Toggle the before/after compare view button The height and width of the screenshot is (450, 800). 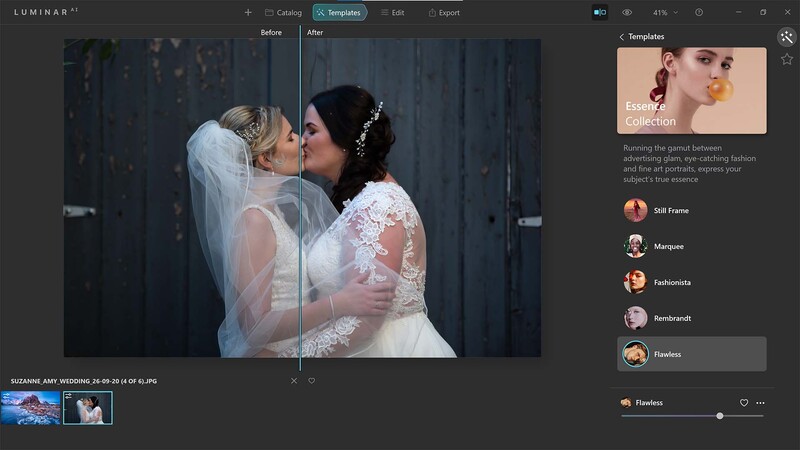click(599, 12)
